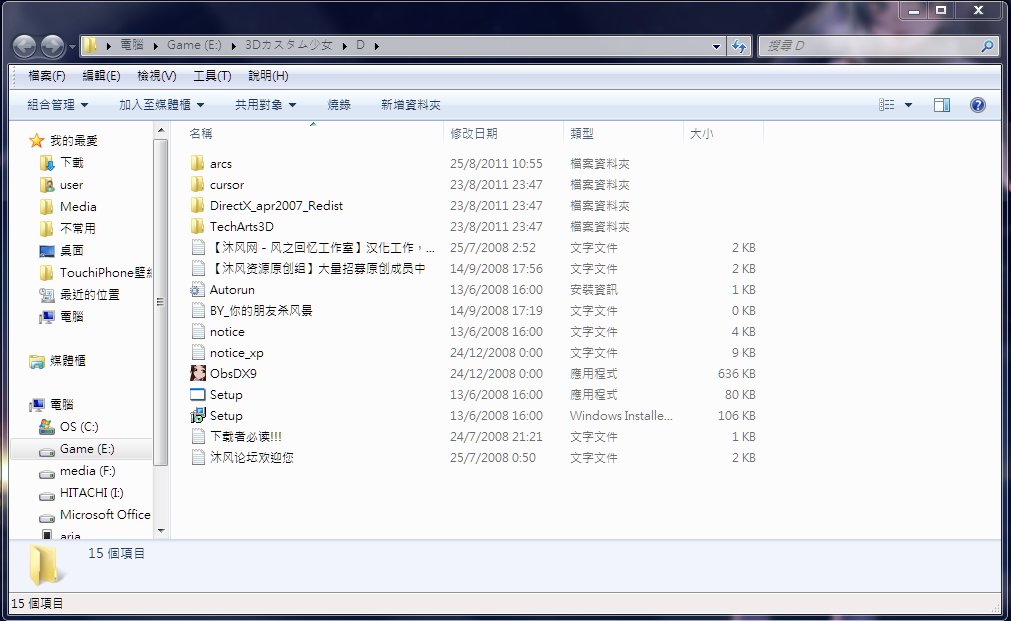Open the view options dropdown arrow
The height and width of the screenshot is (621, 1011).
[x=908, y=105]
